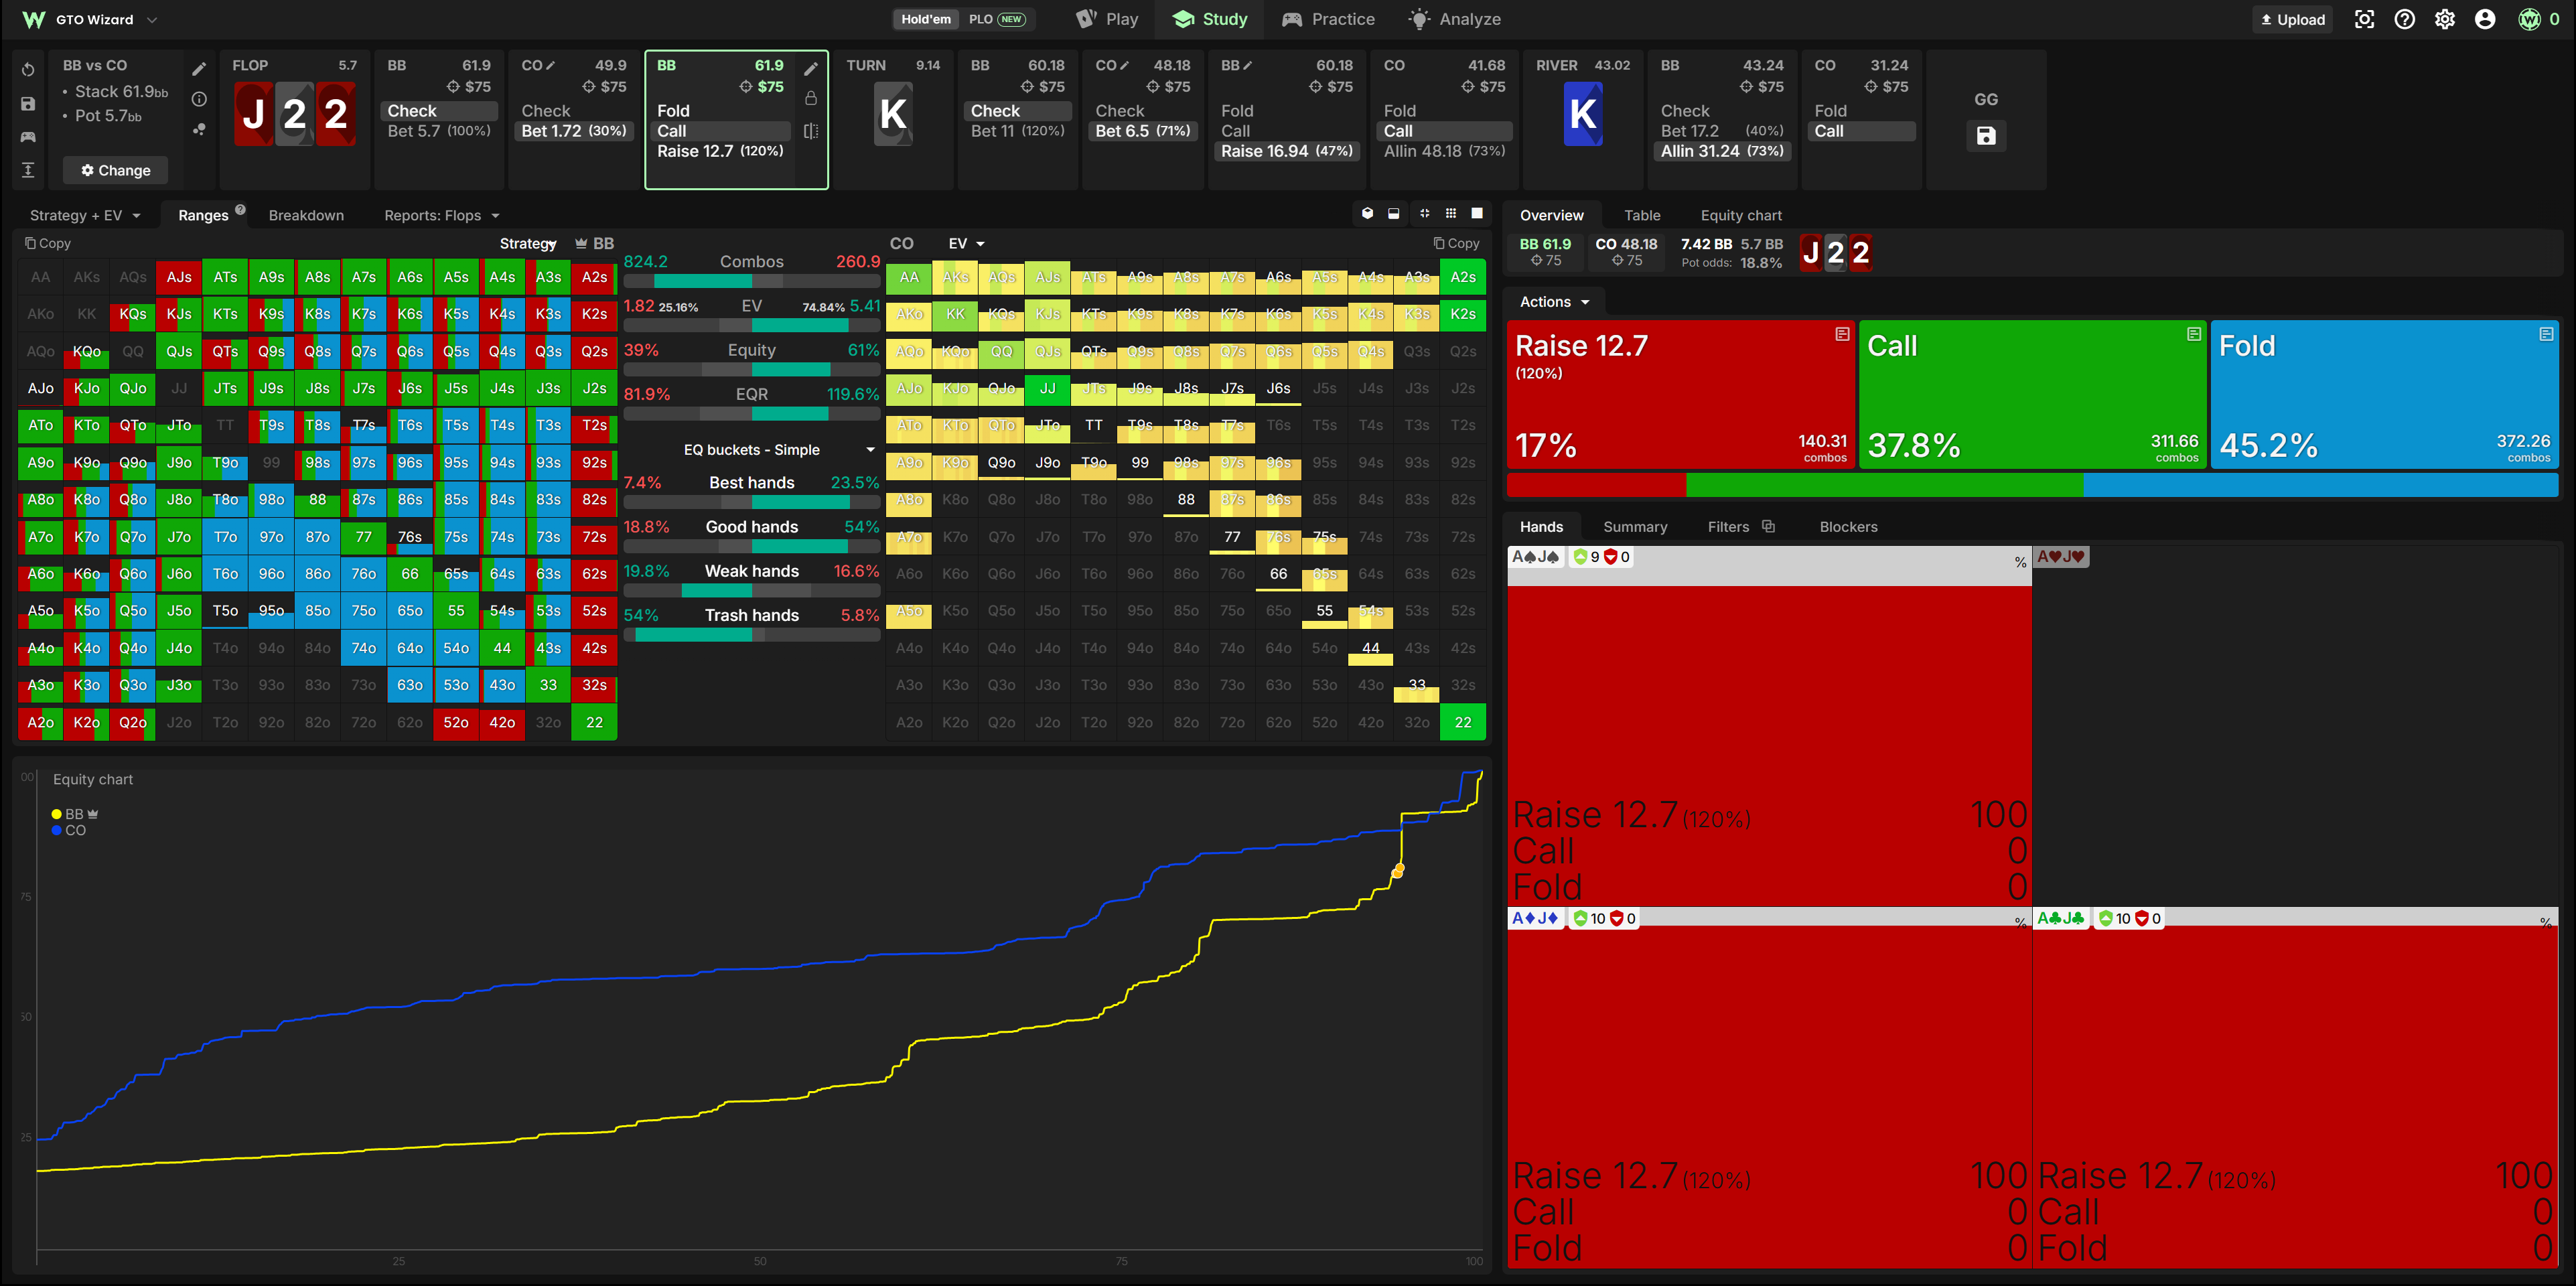This screenshot has height=1286, width=2576.
Task: Click the red Raise 12.7 action card
Action: tap(1680, 394)
